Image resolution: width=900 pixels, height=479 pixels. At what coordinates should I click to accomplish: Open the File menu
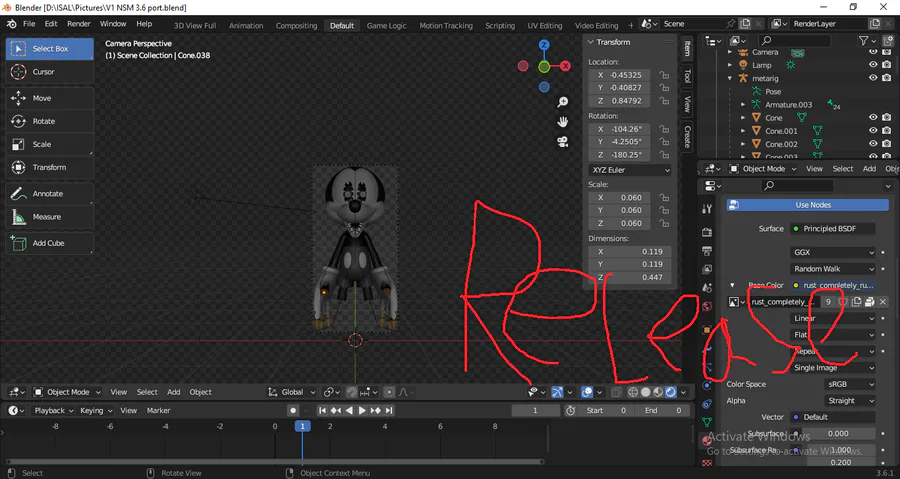29,24
